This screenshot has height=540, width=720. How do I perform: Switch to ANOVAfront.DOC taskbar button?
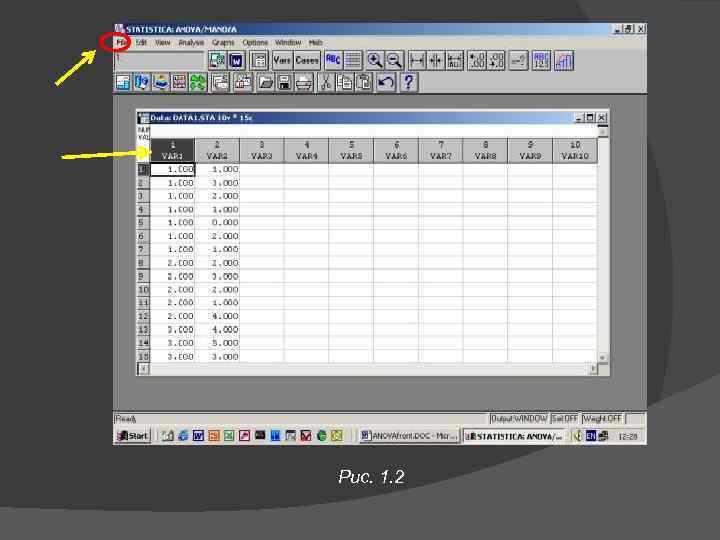point(409,436)
